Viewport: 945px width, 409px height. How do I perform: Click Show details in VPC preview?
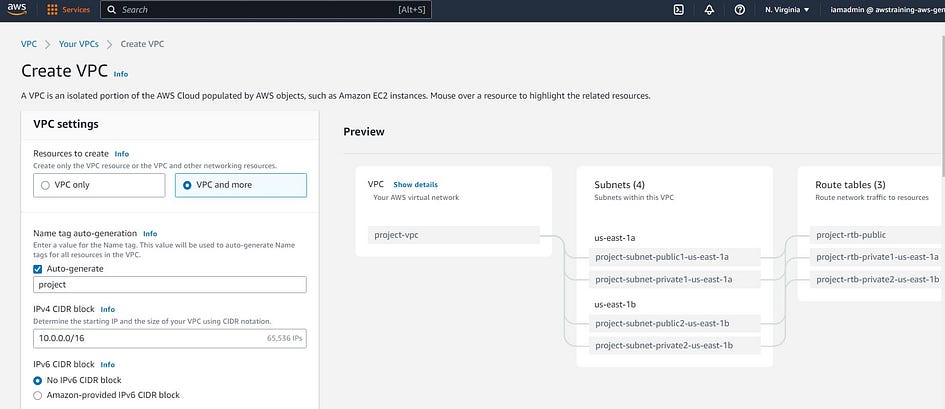(415, 184)
